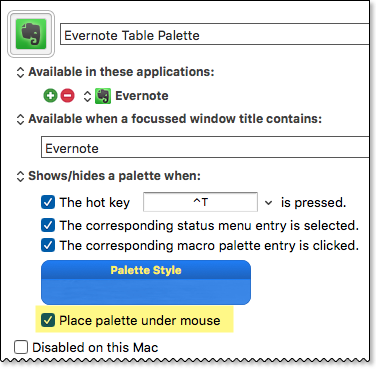
Task: Expand the 'Available in these applications' popup
Action: 20,72
